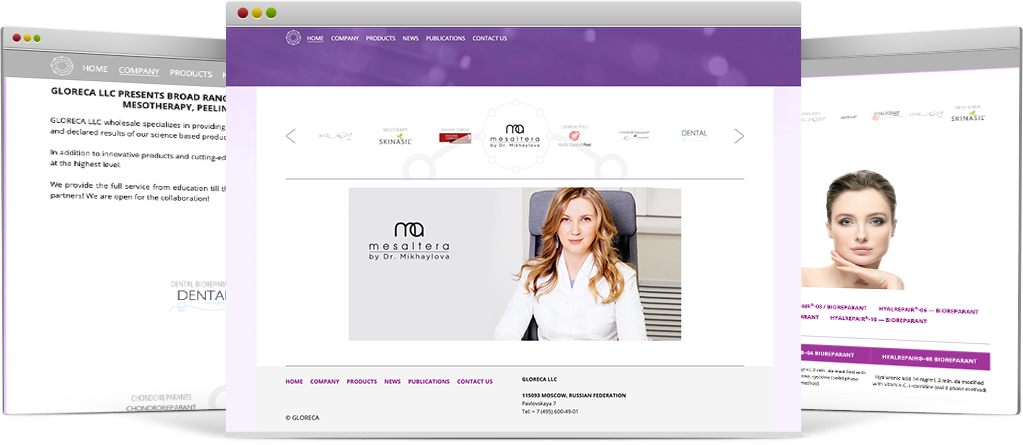Viewport: 1023px width, 445px height.
Task: Click the green maximize button of center window
Action: (x=271, y=13)
